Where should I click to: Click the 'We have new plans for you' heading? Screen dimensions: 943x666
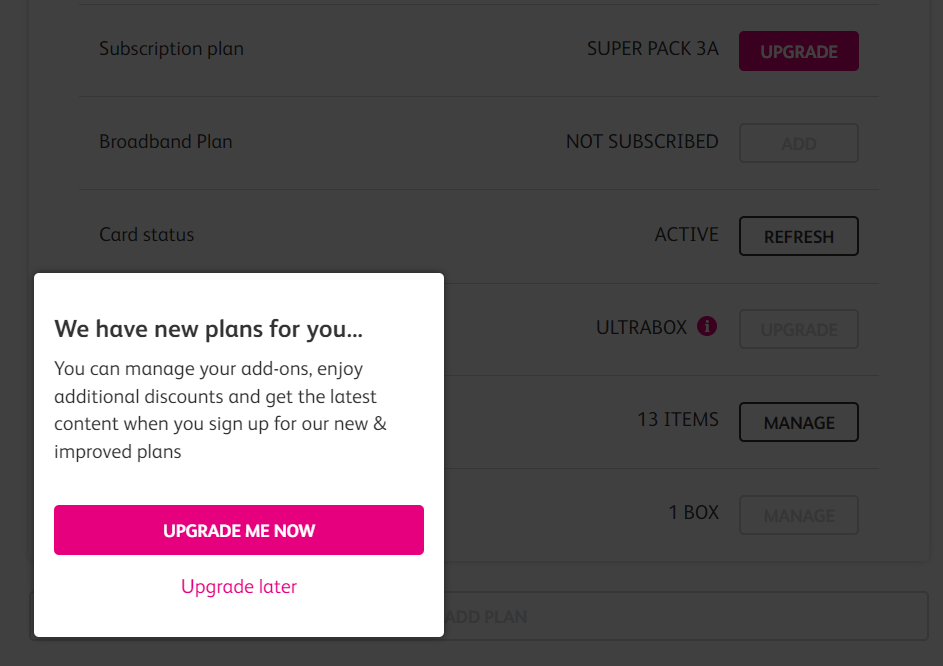point(208,328)
